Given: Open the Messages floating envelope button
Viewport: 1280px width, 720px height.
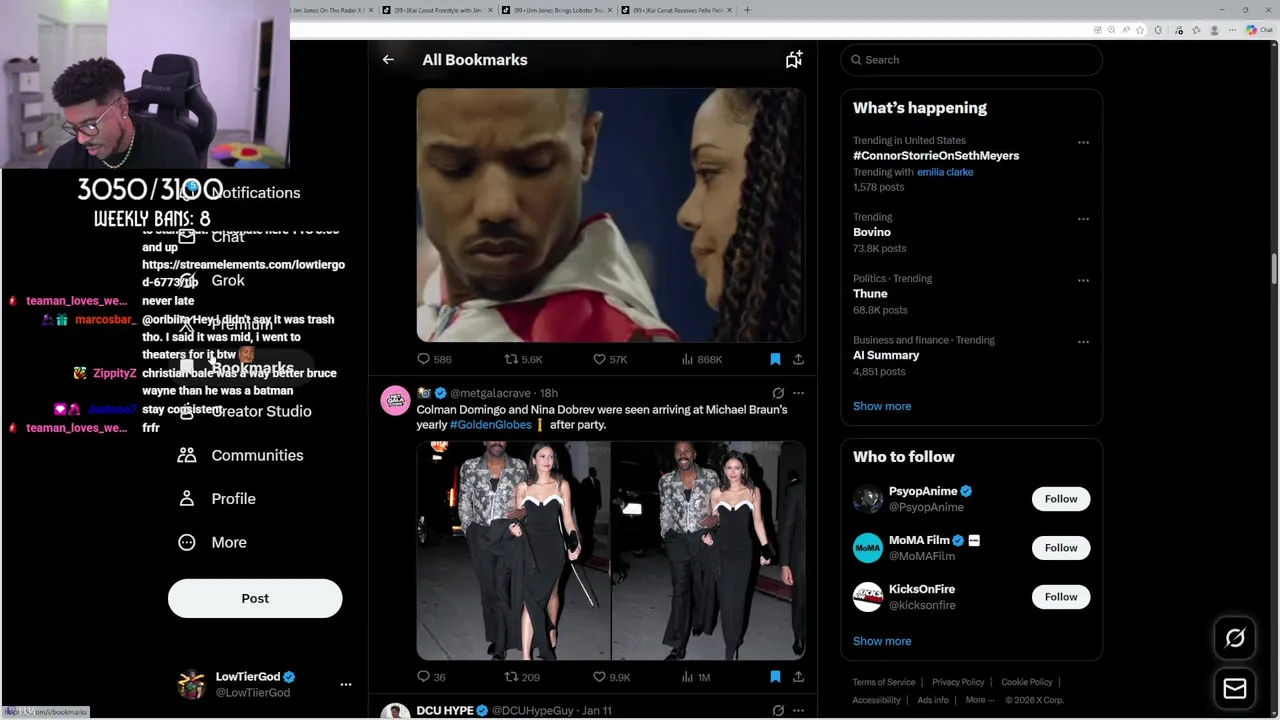Looking at the screenshot, I should [x=1235, y=689].
